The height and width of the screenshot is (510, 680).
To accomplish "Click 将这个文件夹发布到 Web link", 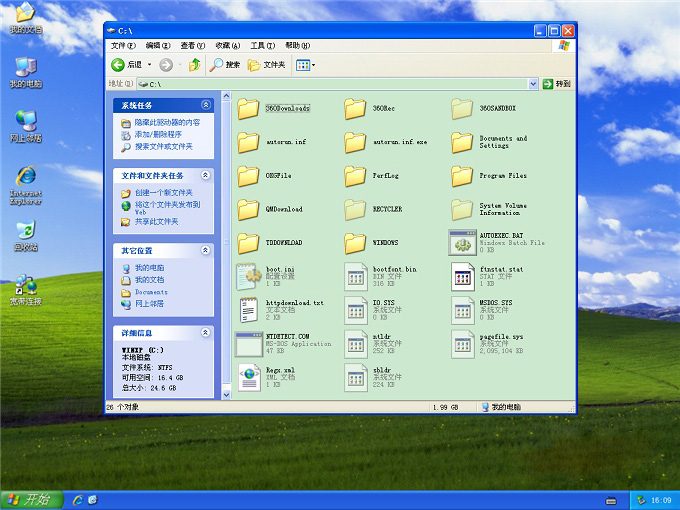I will coord(167,208).
